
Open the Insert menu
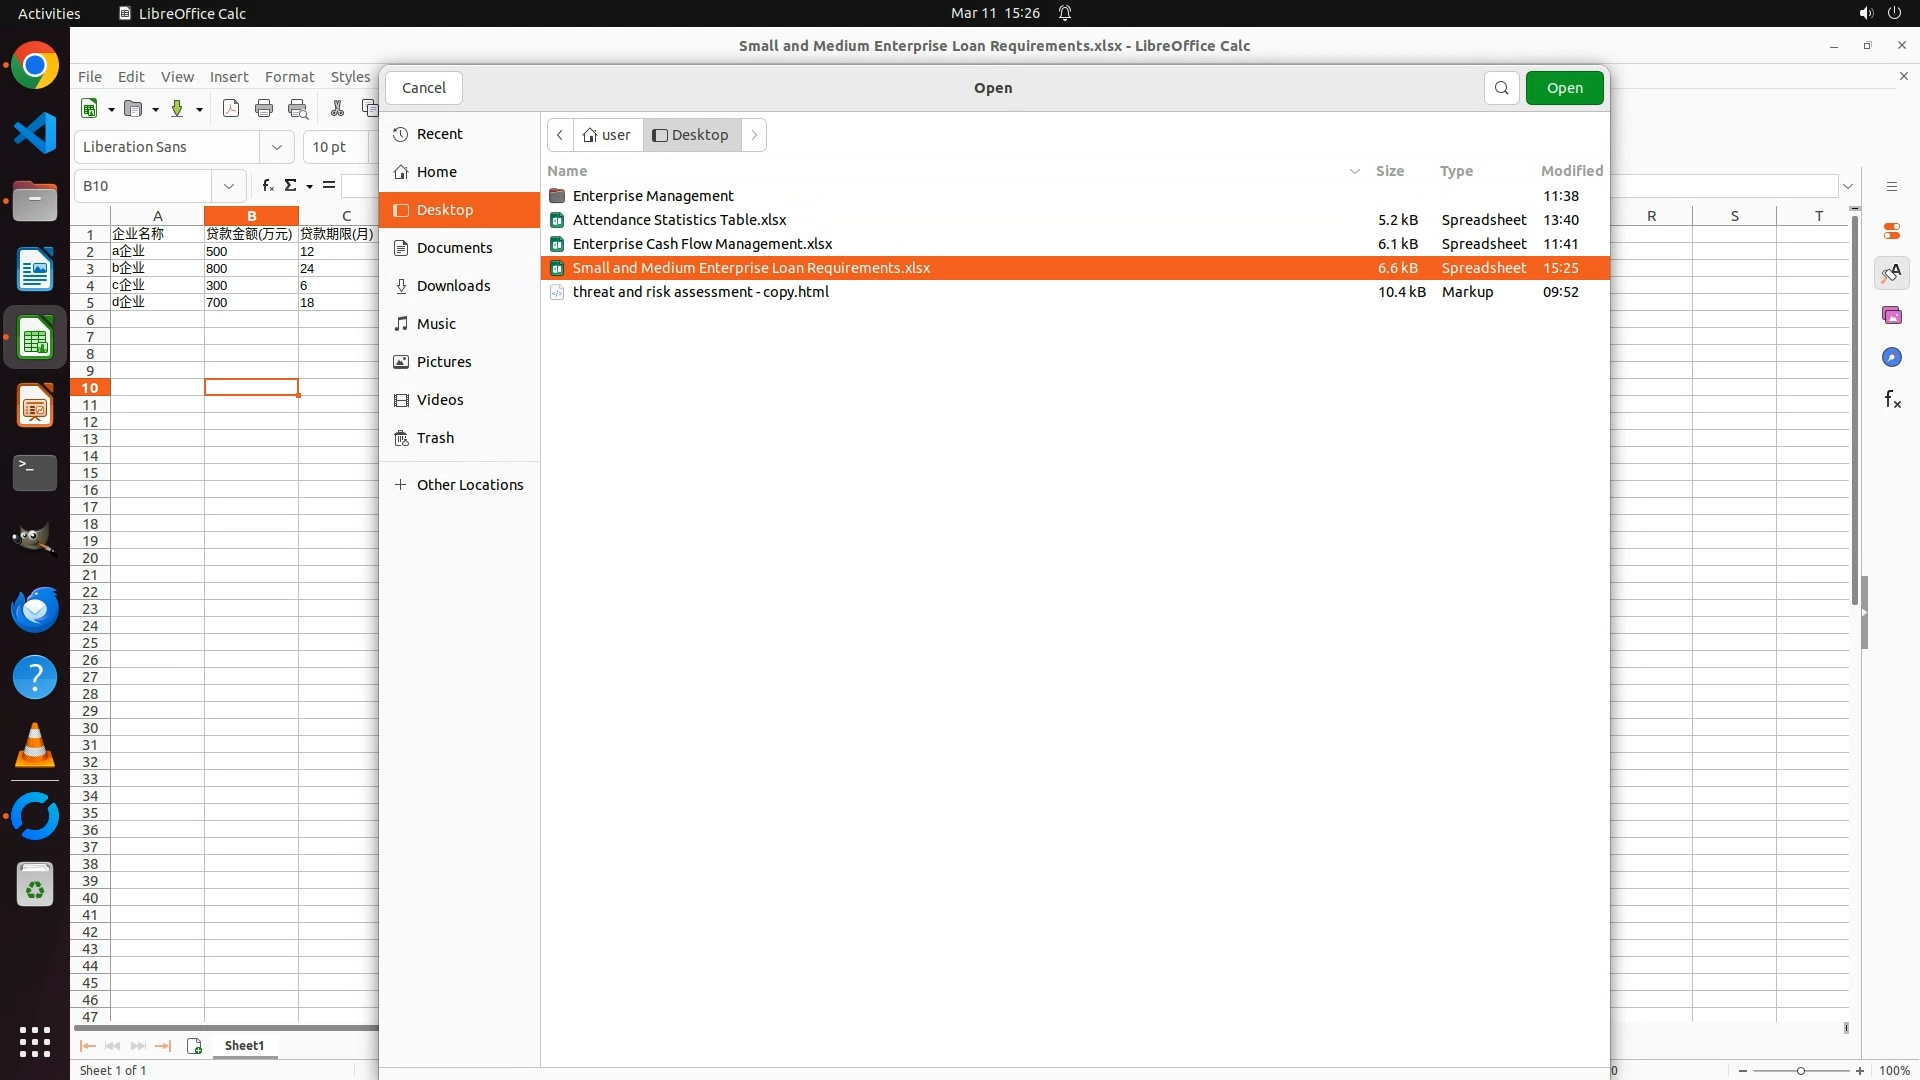pos(228,77)
